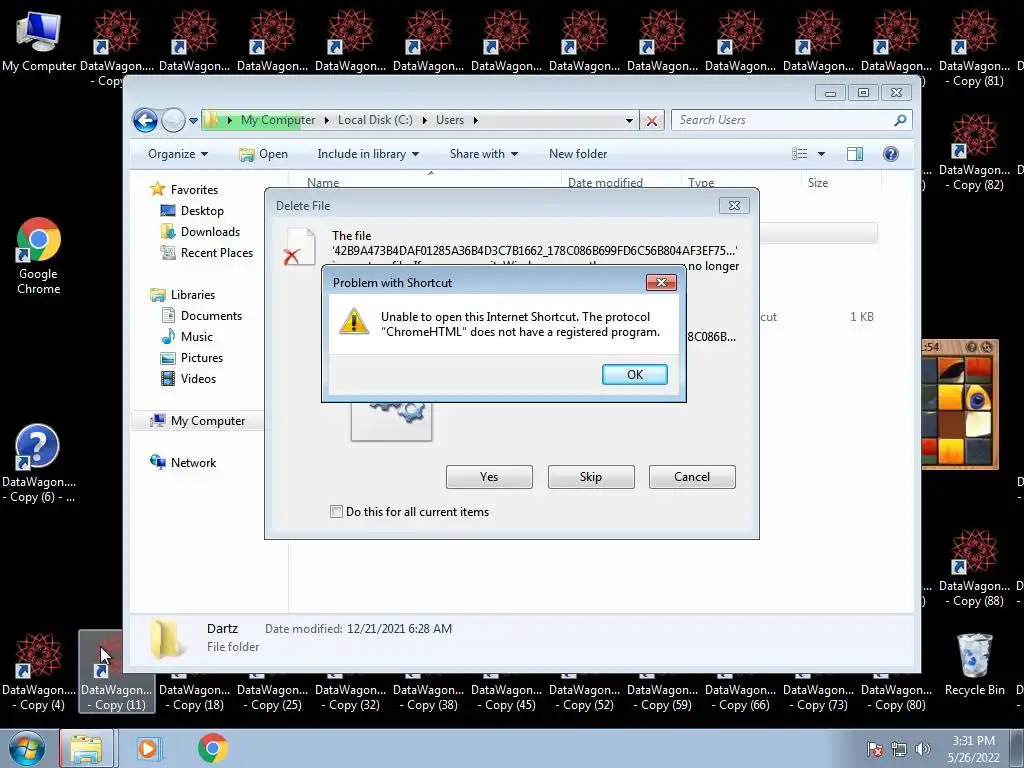Click the Search Users field

click(784, 120)
